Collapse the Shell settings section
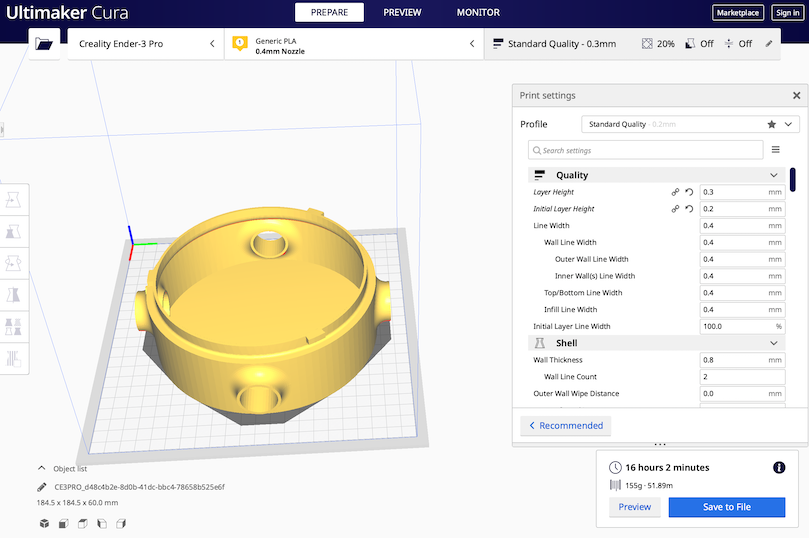 coord(774,343)
